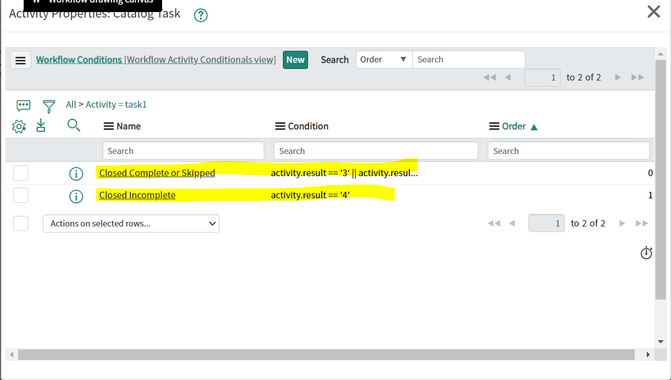Screen dimensions: 671x380
Task: Open Actions on selected rows dropdown
Action: (x=131, y=223)
